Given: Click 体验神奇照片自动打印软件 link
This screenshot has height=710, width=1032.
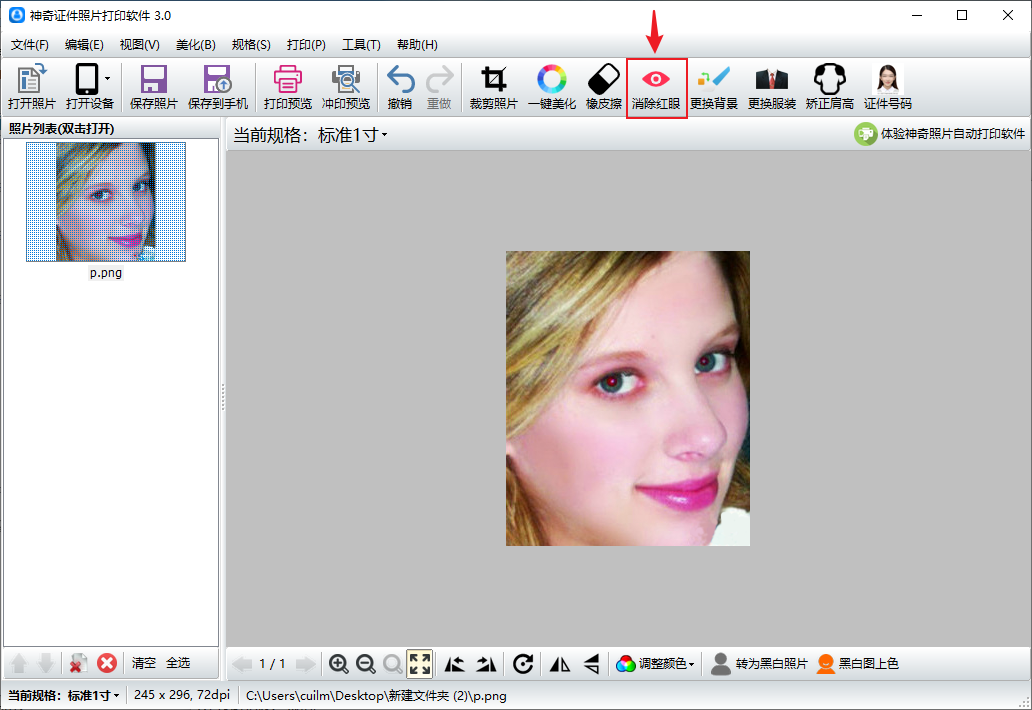Looking at the screenshot, I should click(x=940, y=134).
